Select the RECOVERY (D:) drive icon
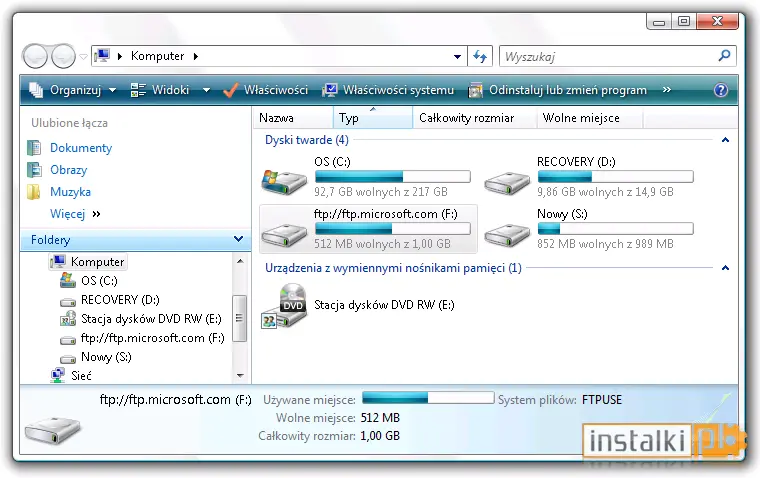Screen dimensions: 760x478 (507, 183)
